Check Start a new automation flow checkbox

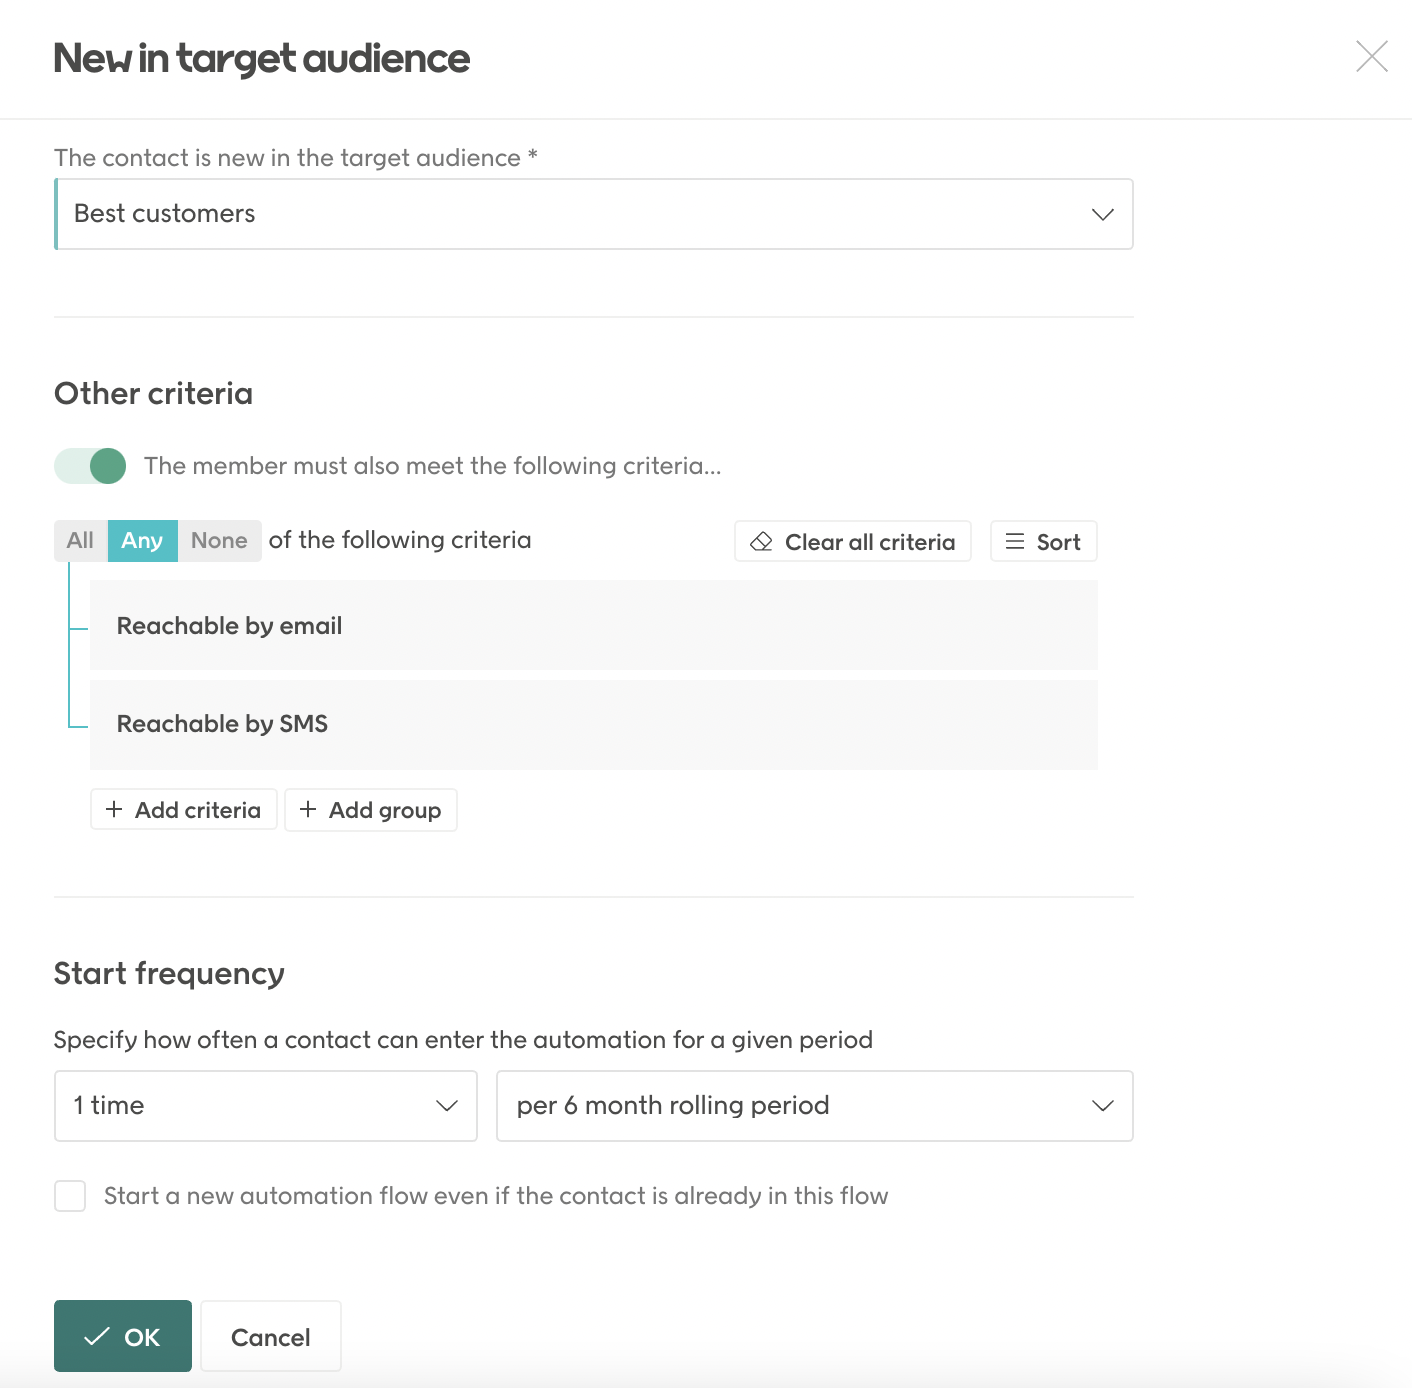pyautogui.click(x=70, y=1195)
